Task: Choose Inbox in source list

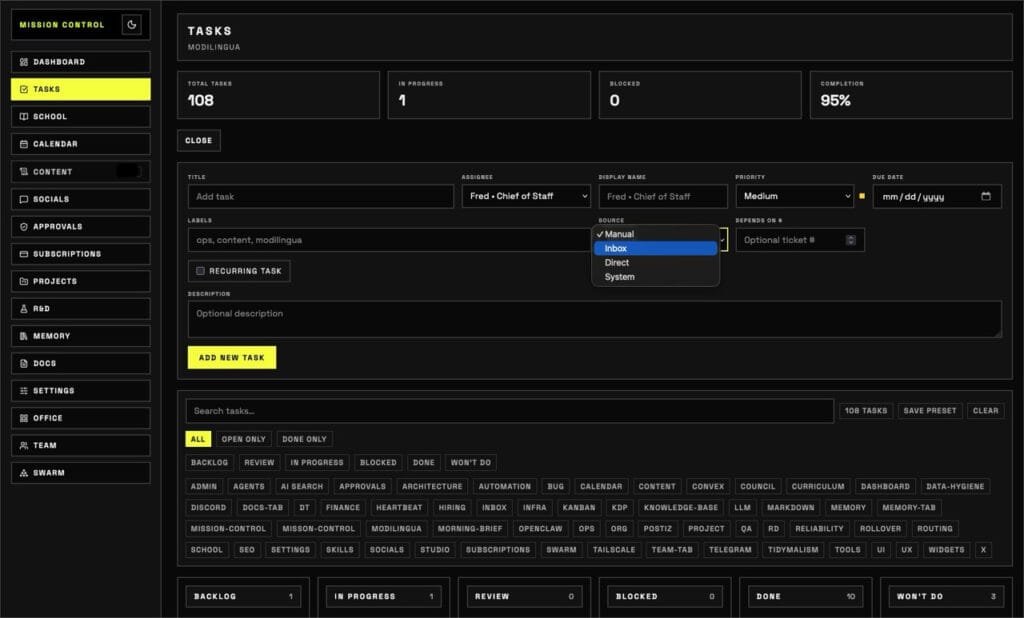Action: (656, 248)
